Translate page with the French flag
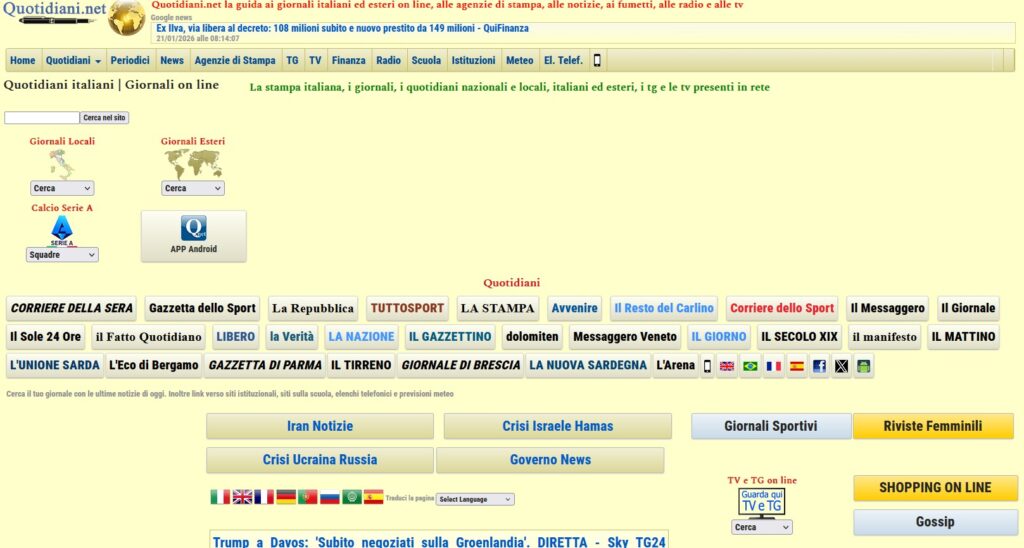The width and height of the screenshot is (1024, 548). tap(264, 497)
